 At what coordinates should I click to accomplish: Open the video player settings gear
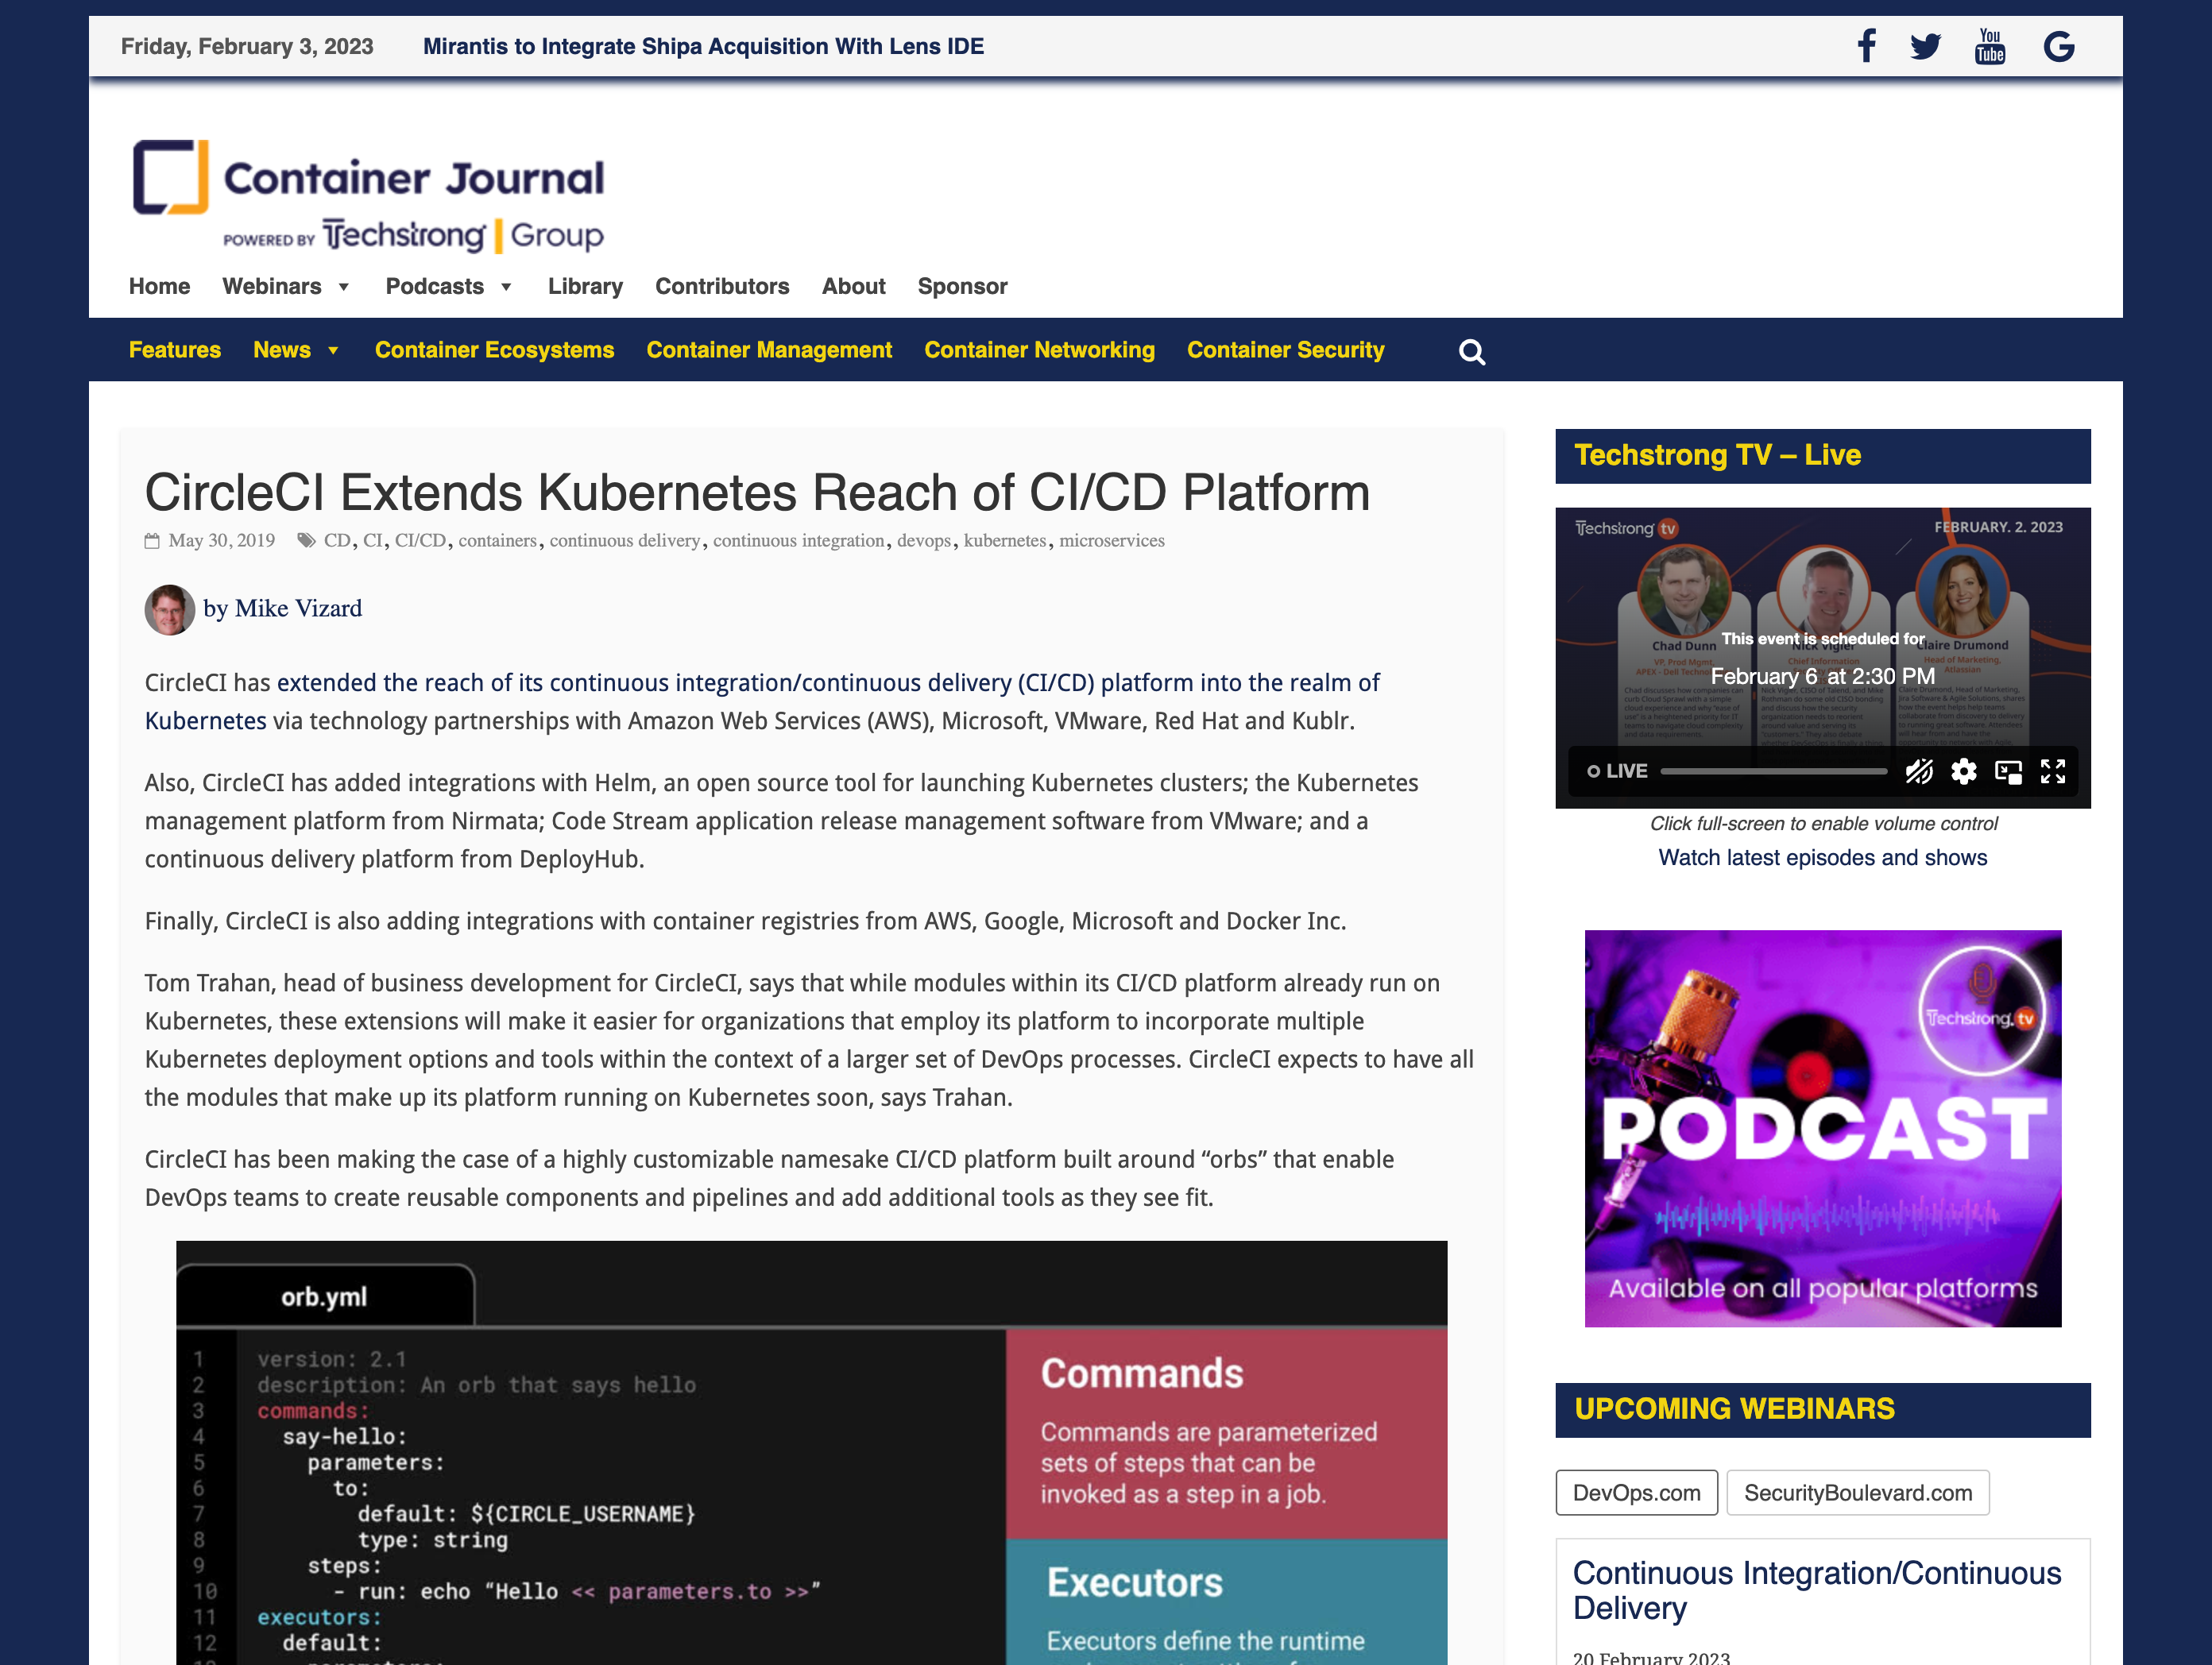tap(1964, 771)
